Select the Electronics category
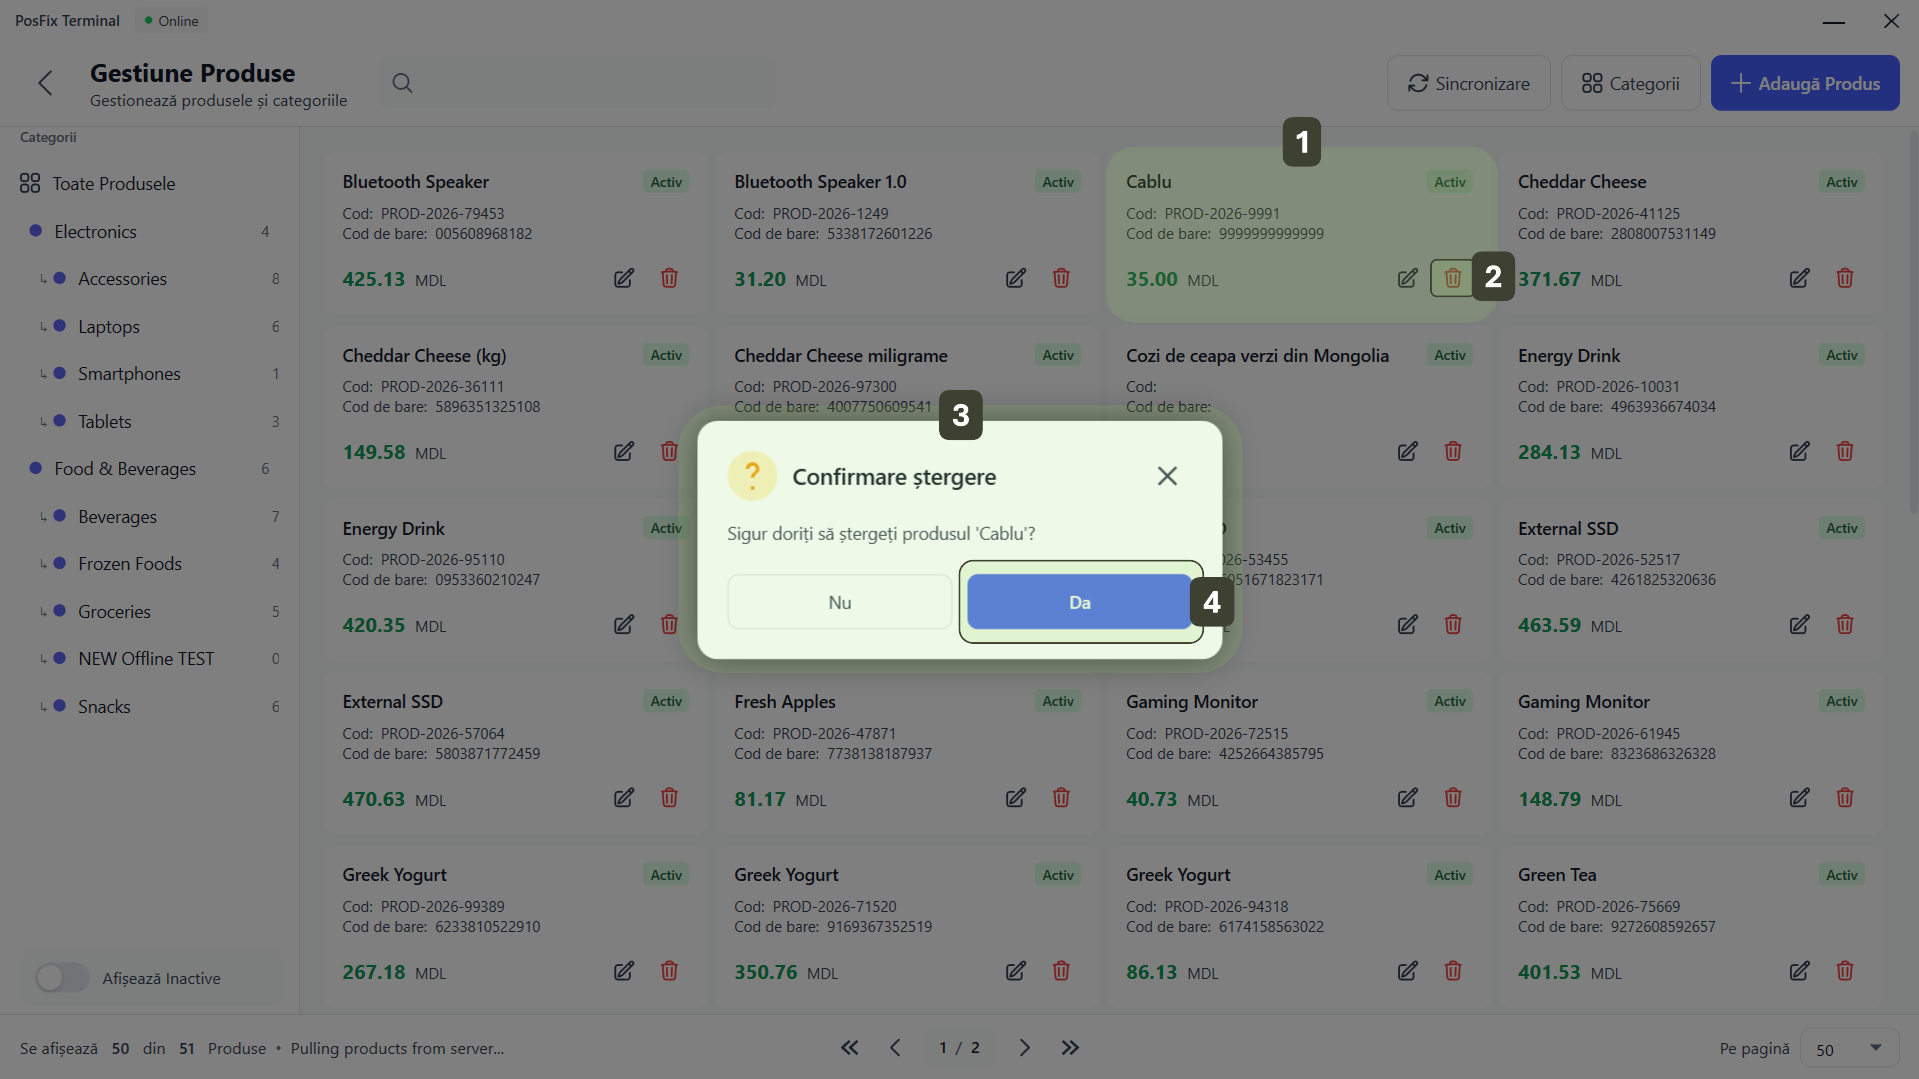The height and width of the screenshot is (1079, 1919). click(x=95, y=232)
